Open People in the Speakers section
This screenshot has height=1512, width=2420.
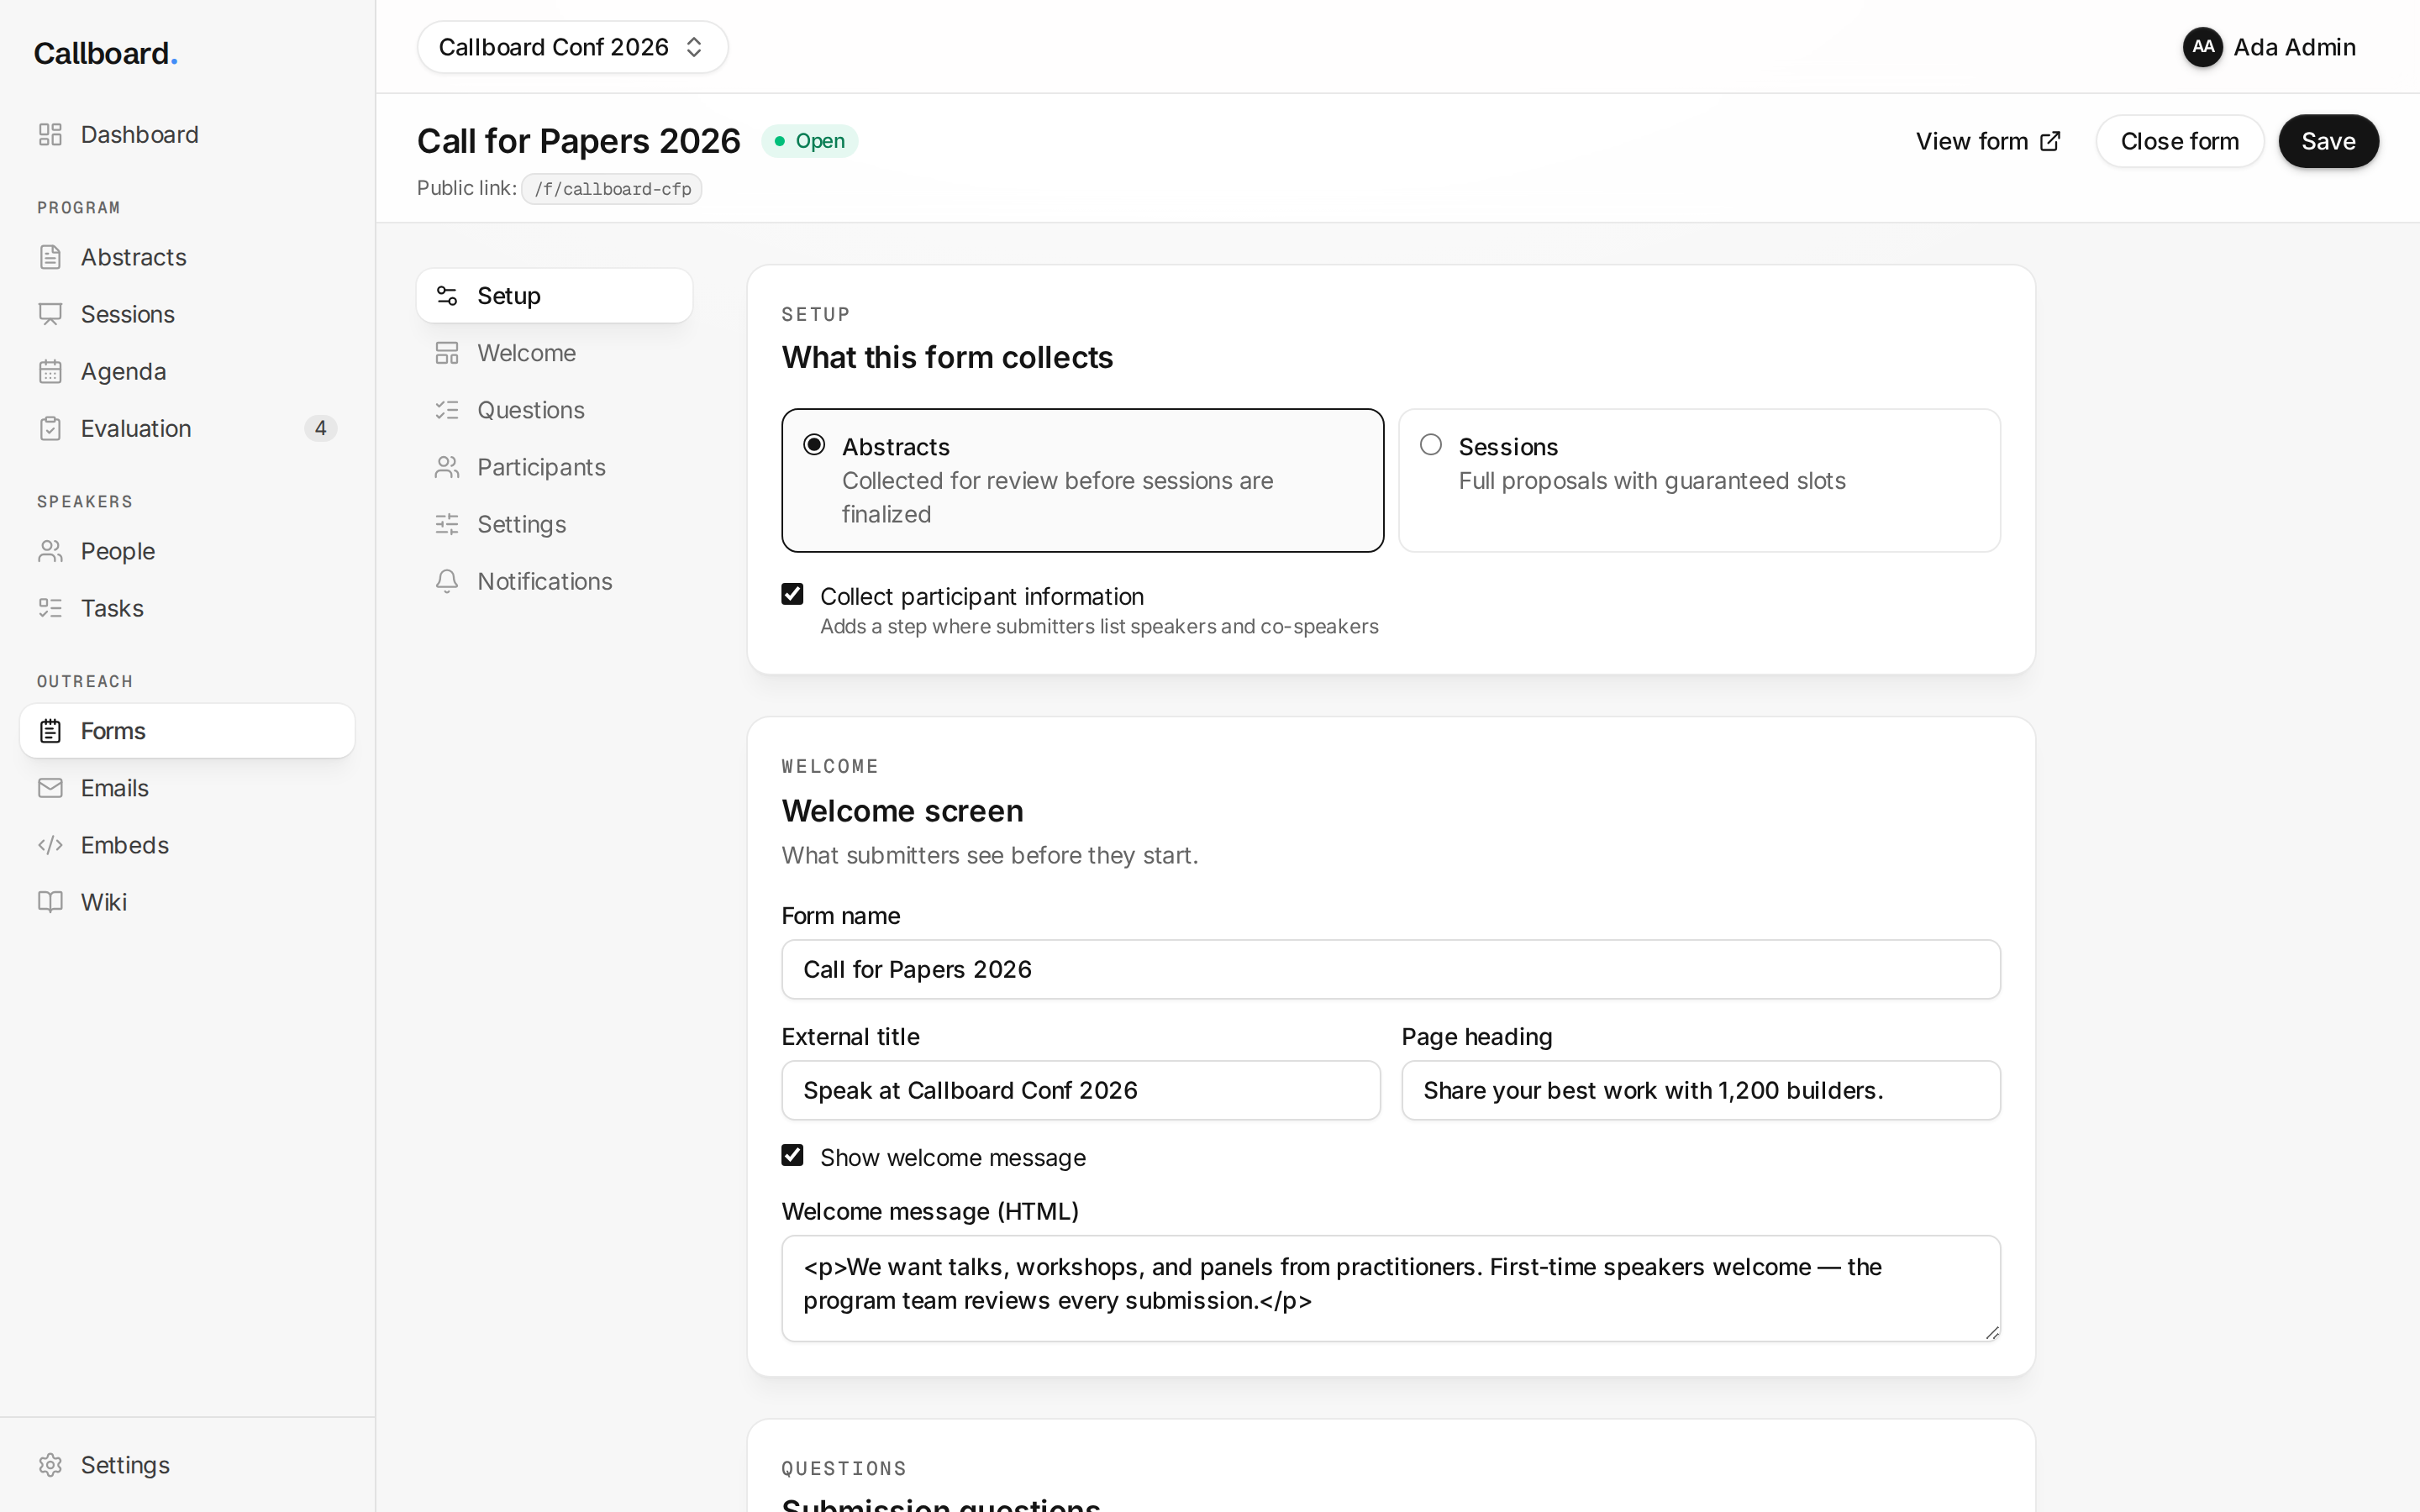pyautogui.click(x=187, y=551)
